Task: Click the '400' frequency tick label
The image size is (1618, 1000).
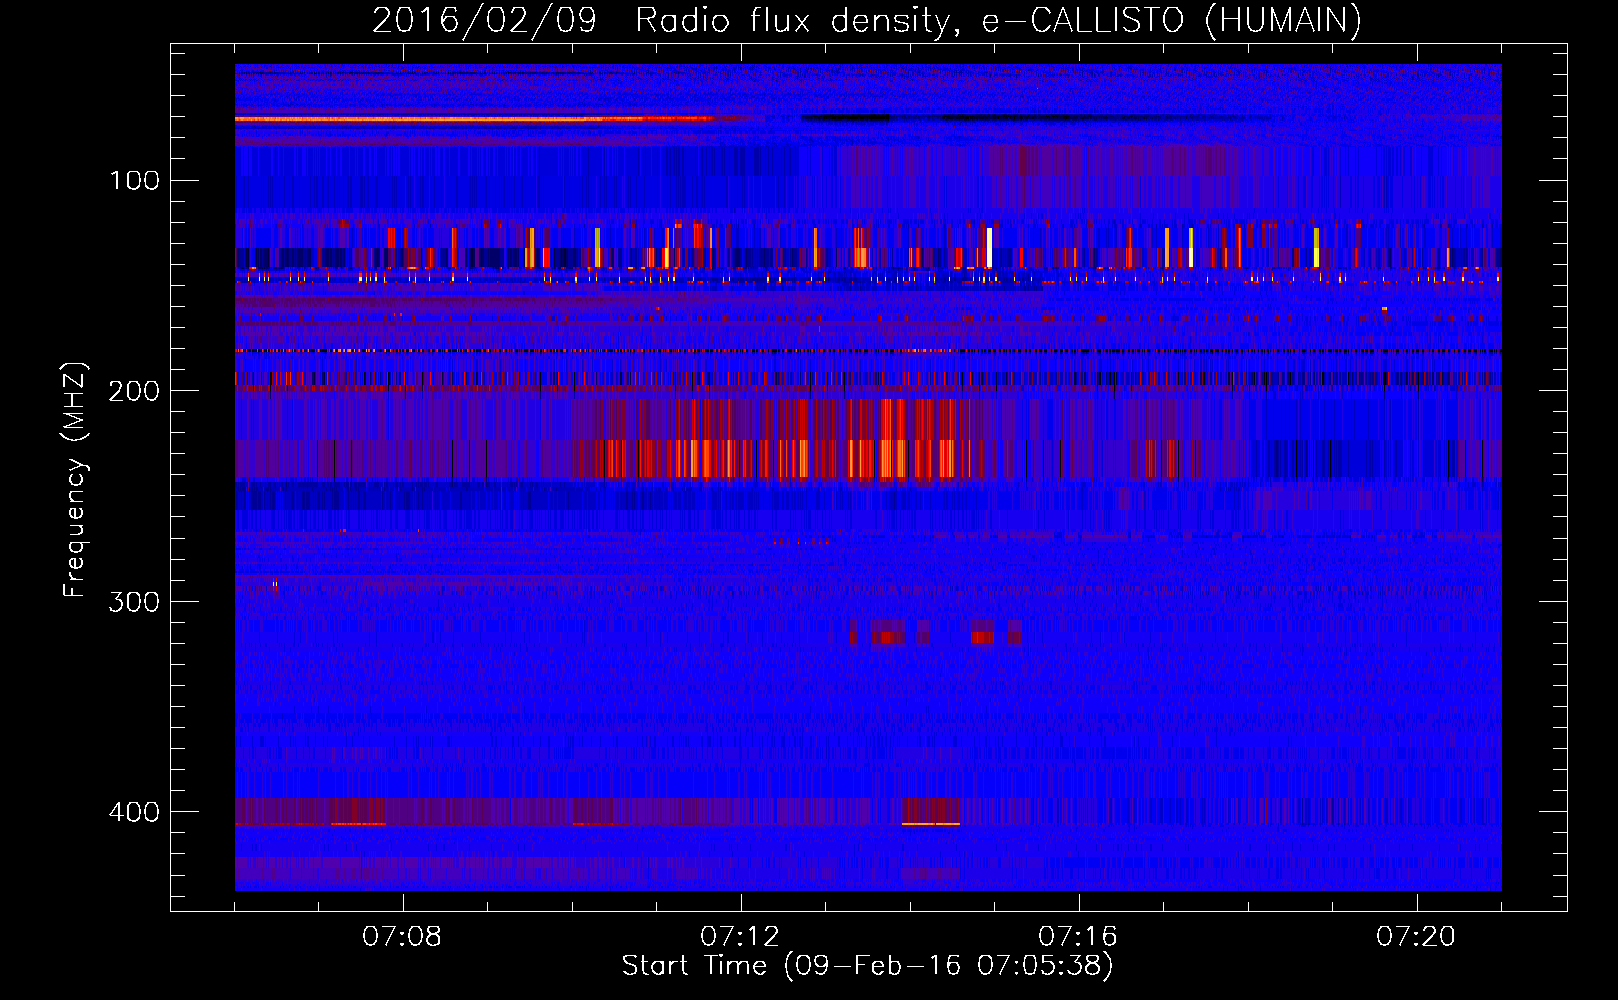Action: pyautogui.click(x=134, y=812)
